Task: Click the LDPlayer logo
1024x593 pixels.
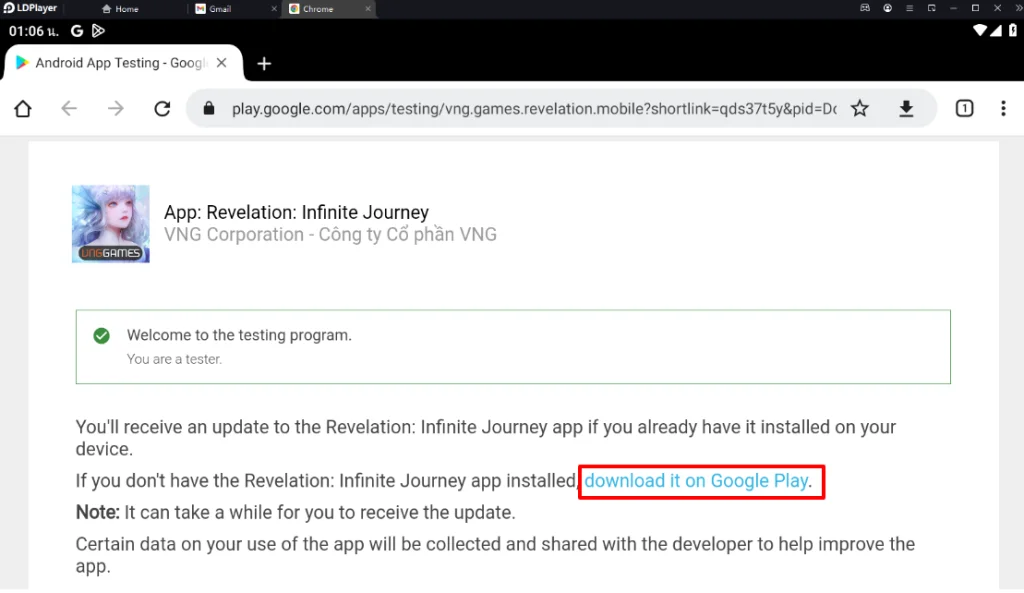Action: tap(31, 8)
